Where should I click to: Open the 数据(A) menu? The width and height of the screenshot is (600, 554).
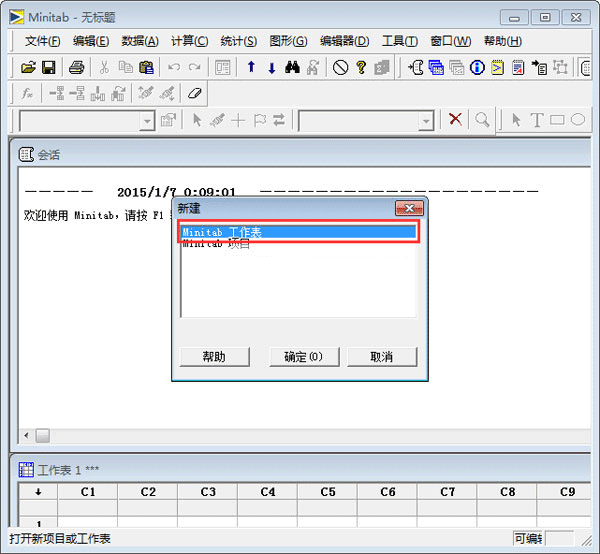coord(140,41)
